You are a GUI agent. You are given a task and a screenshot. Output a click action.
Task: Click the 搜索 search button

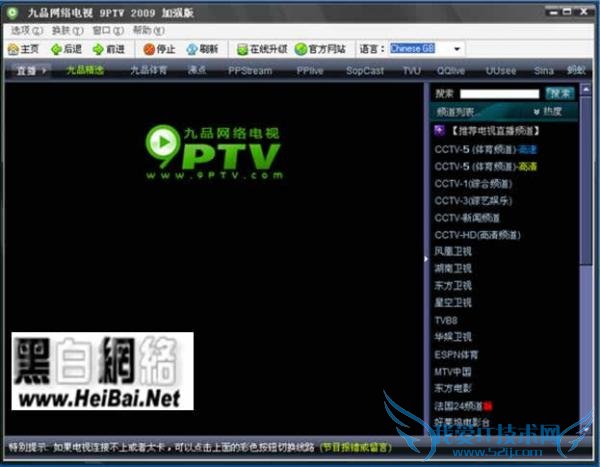click(x=560, y=93)
